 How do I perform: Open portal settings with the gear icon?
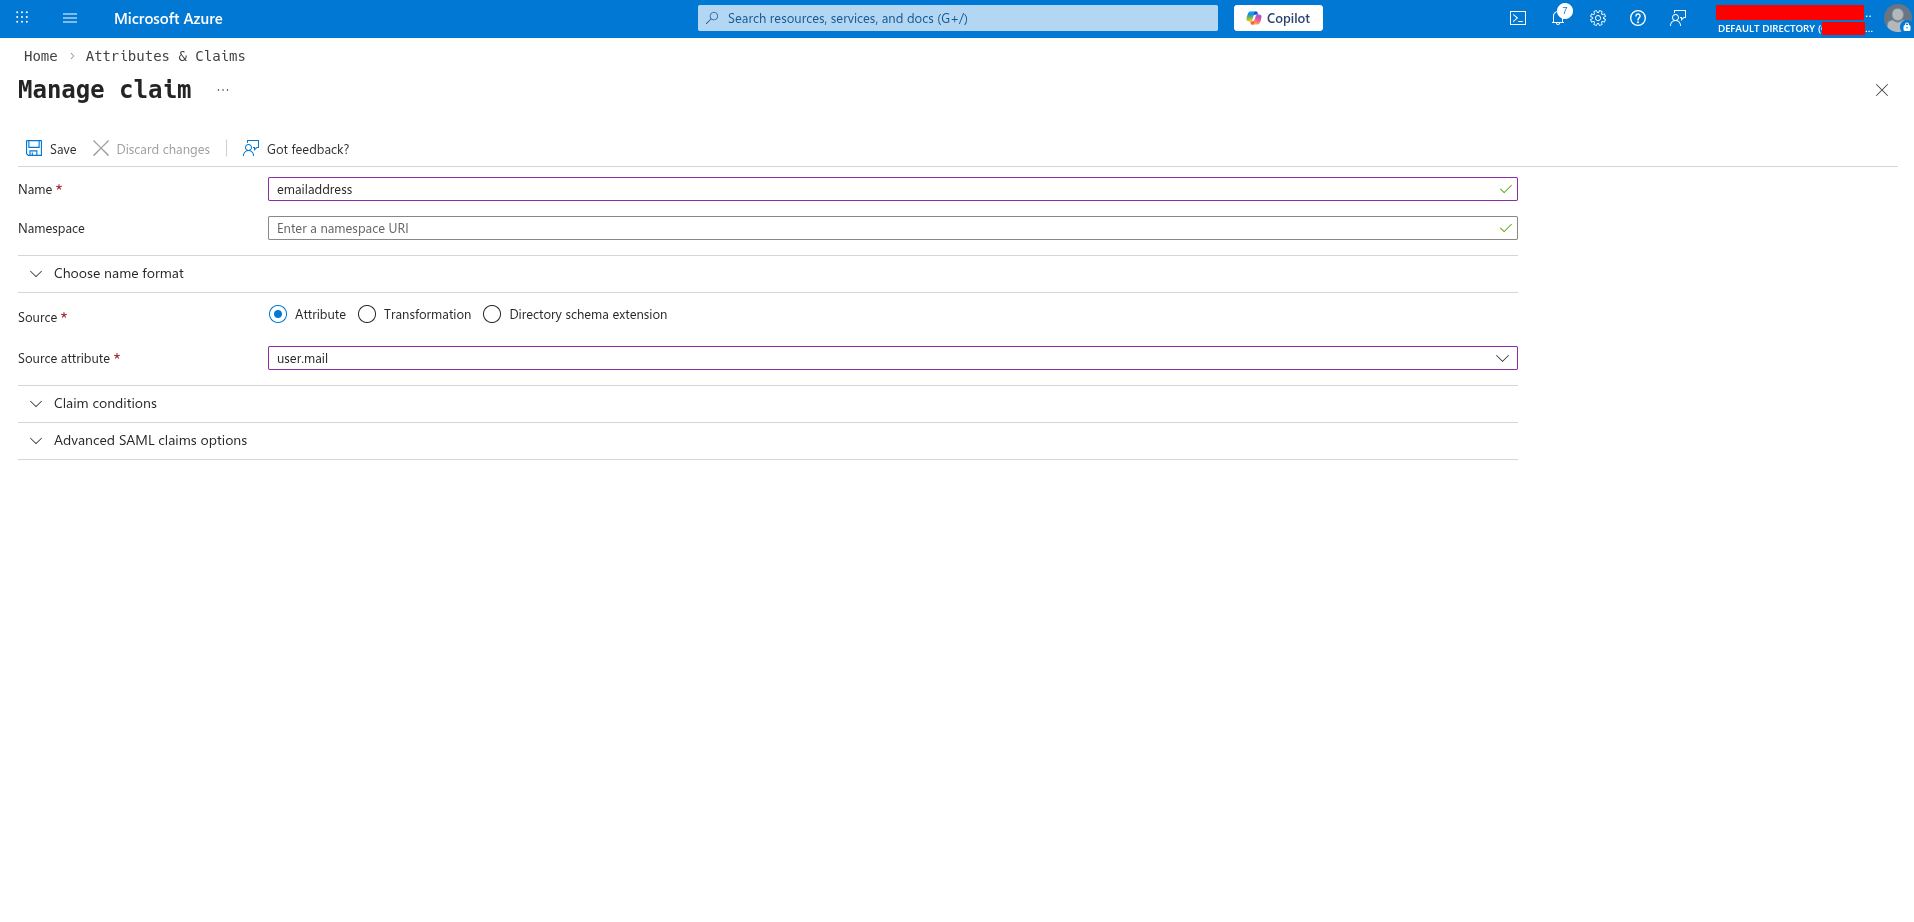click(1597, 17)
